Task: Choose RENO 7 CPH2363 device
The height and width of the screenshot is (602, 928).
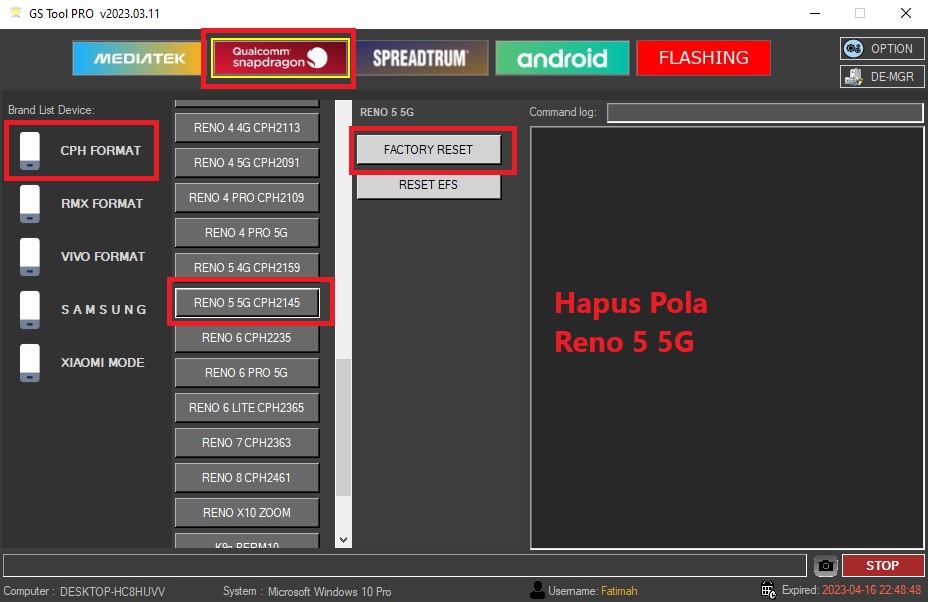Action: point(247,442)
